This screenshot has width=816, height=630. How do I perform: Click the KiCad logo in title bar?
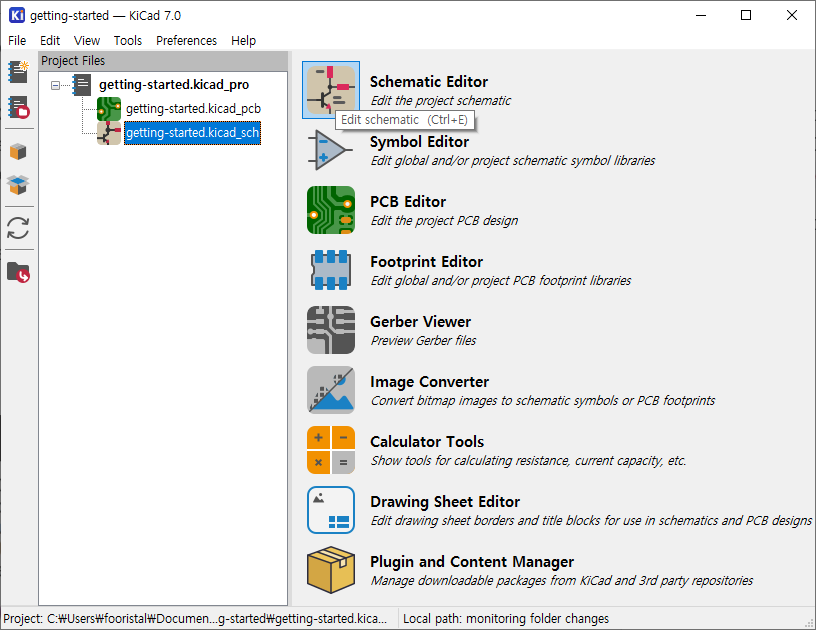[17, 15]
